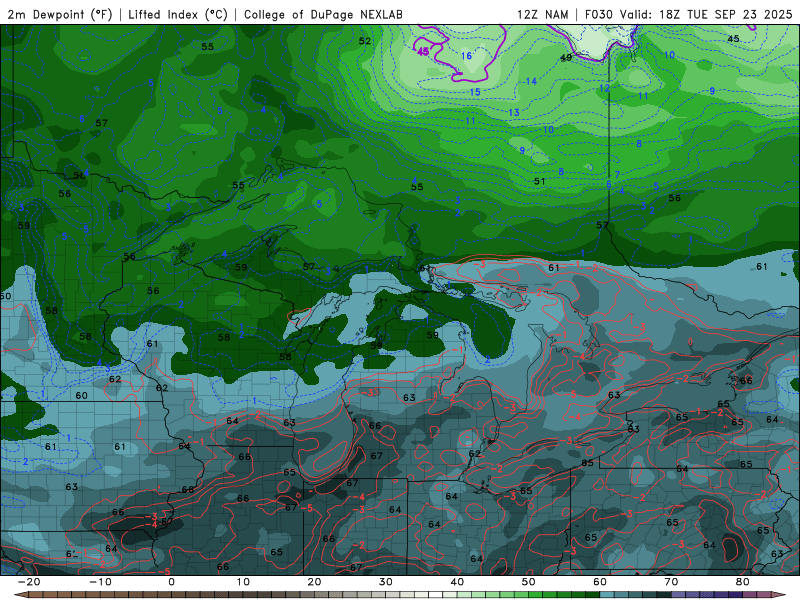The width and height of the screenshot is (800, 600).
Task: Click the blue "16" lifted index label
Action: coord(466,56)
